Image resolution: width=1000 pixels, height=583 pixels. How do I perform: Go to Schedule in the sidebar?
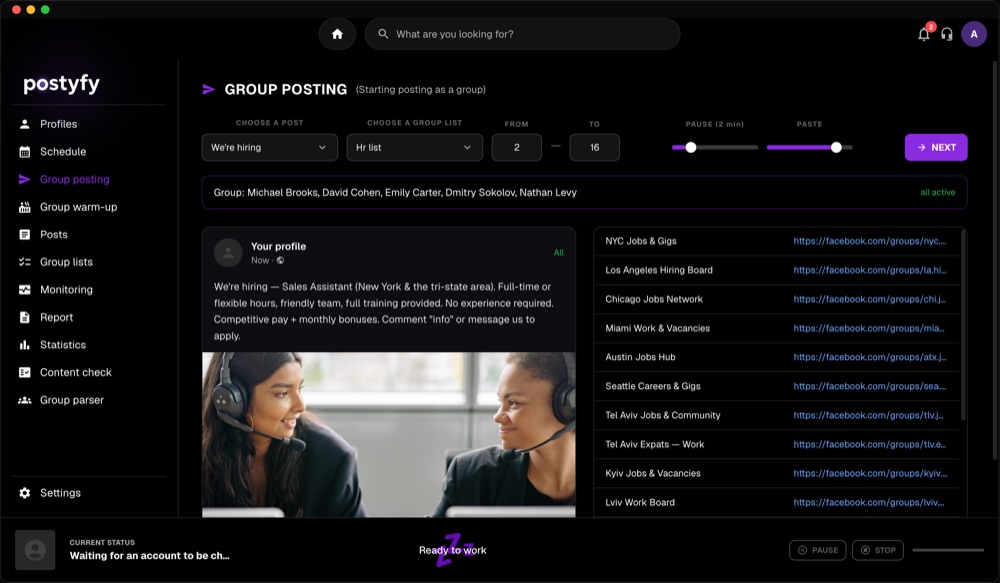(x=62, y=152)
